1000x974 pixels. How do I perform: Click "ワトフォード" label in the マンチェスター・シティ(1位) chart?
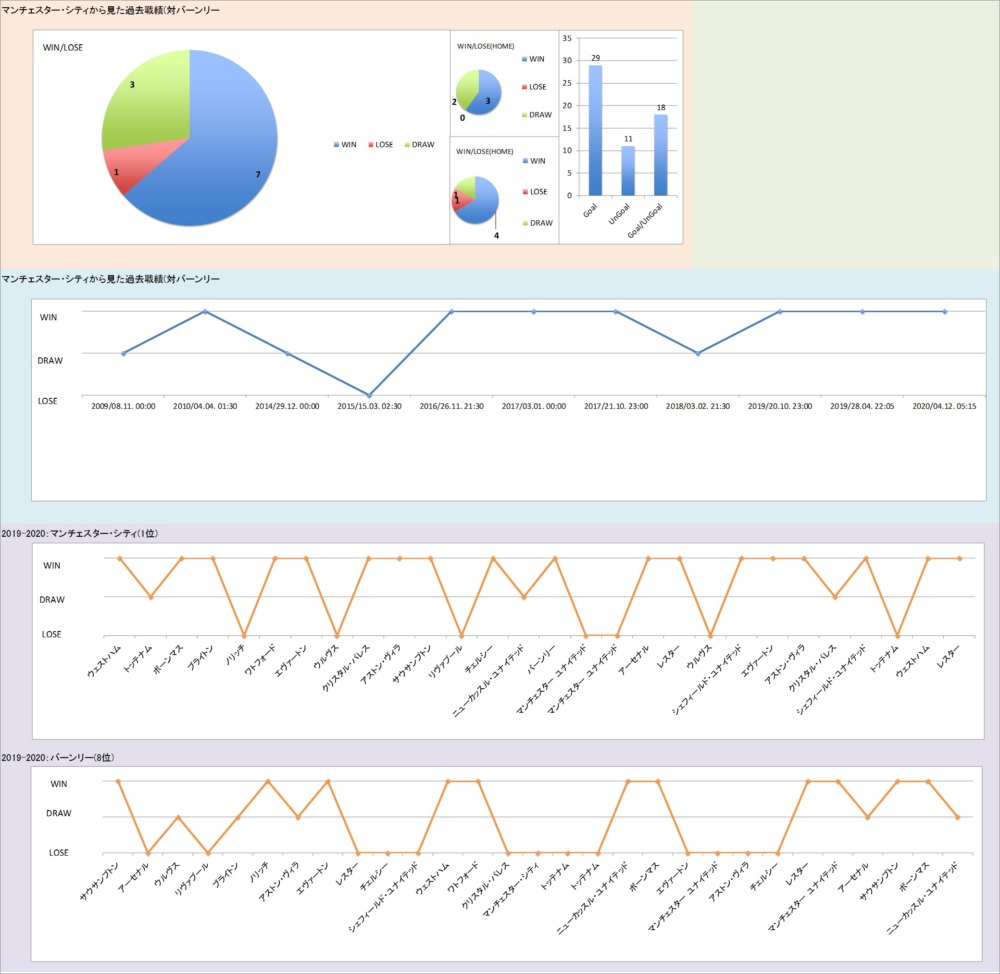click(260, 659)
